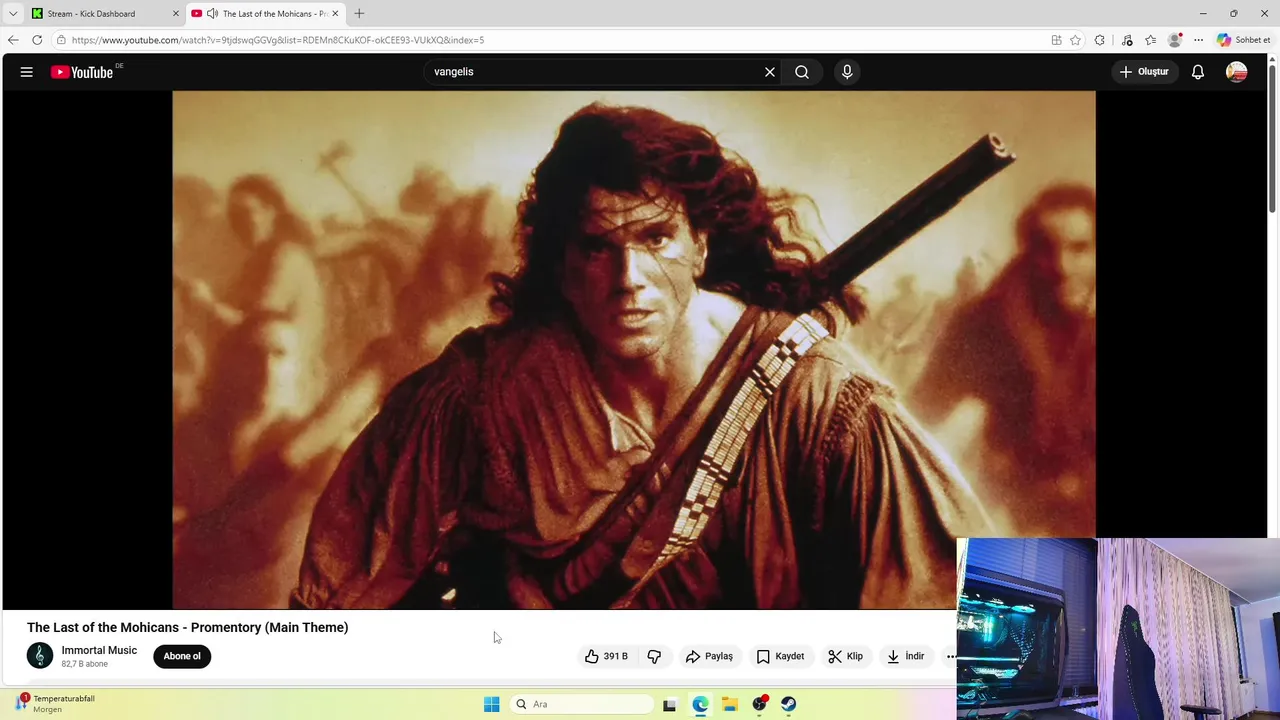Open a new browser tab
Viewport: 1280px width, 720px height.
359,14
